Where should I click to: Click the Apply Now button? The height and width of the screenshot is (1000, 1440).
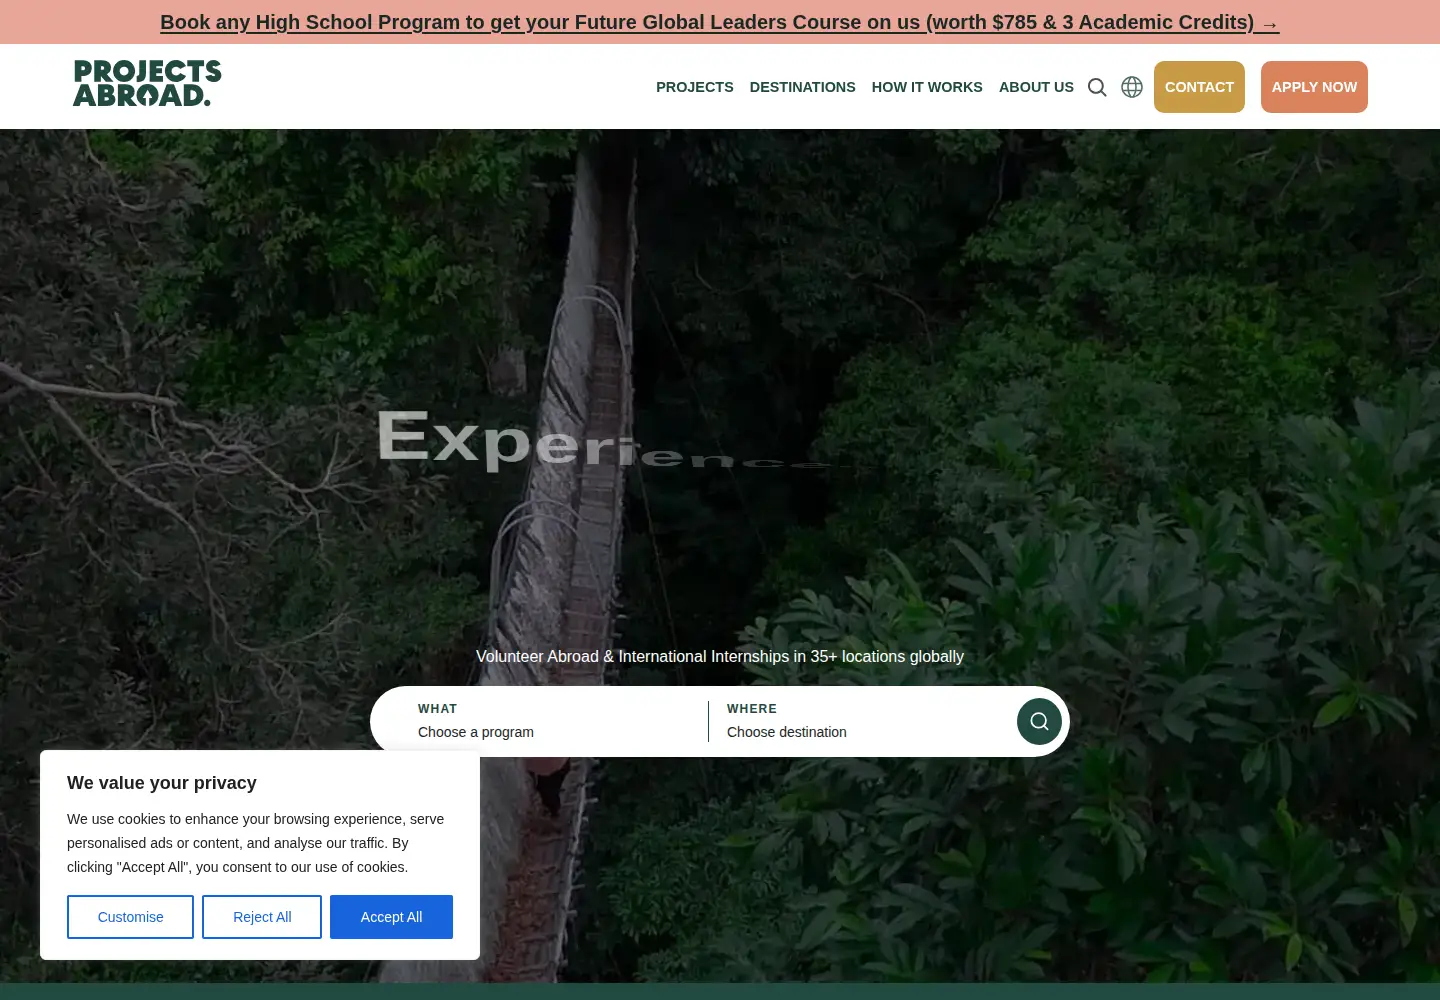tap(1314, 87)
